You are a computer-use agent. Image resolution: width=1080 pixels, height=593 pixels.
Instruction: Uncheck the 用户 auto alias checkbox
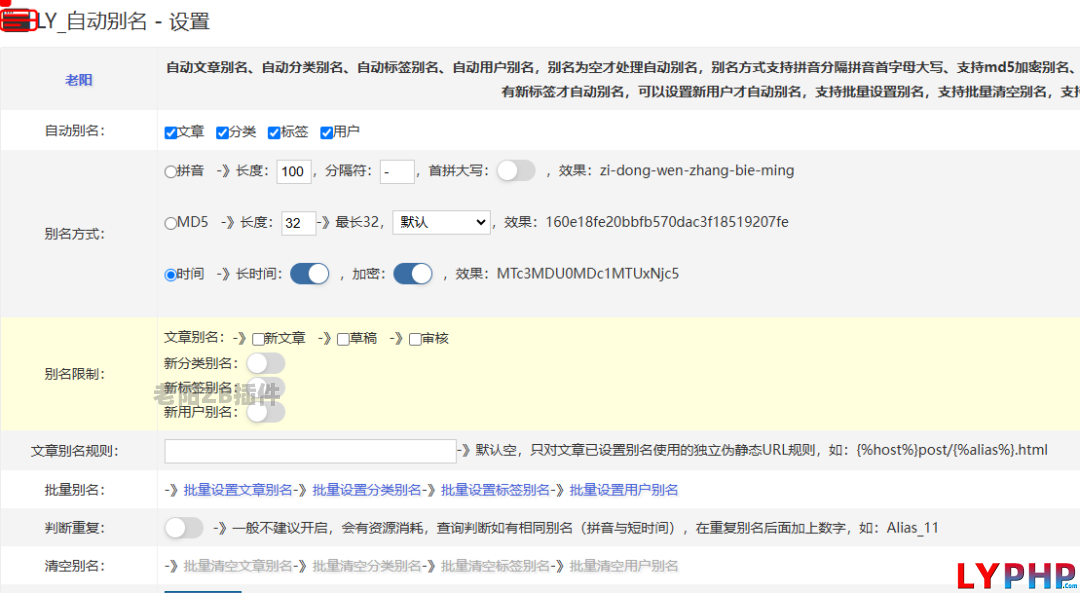pos(326,133)
